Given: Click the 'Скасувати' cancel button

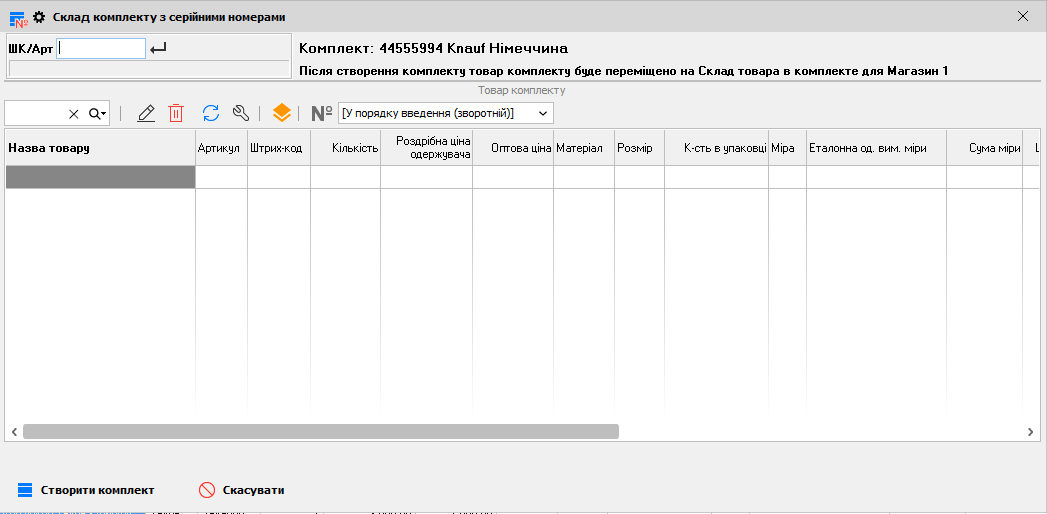Looking at the screenshot, I should pos(242,490).
